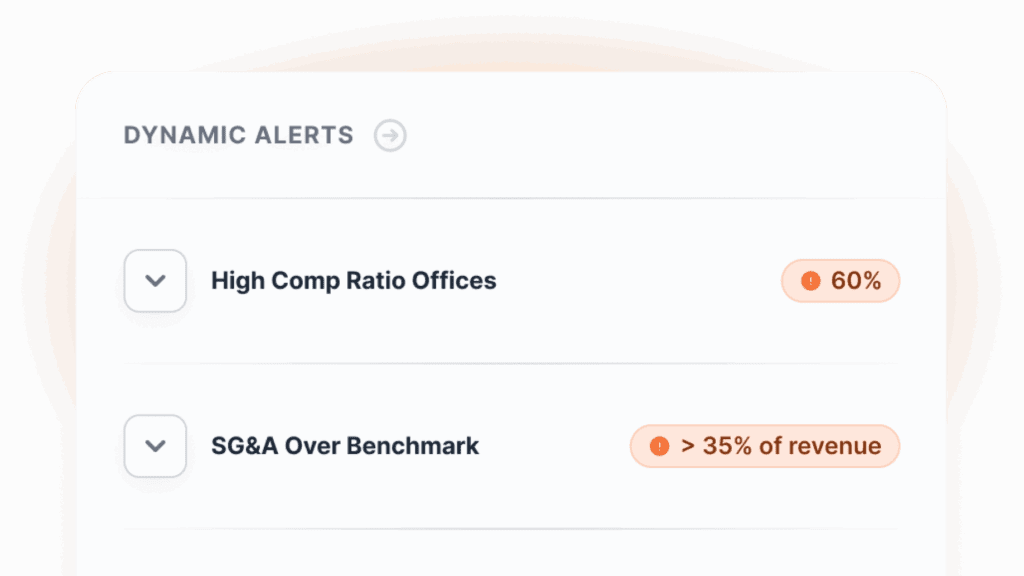Select the High Comp Ratio Offices title
1024x576 pixels.
(353, 281)
